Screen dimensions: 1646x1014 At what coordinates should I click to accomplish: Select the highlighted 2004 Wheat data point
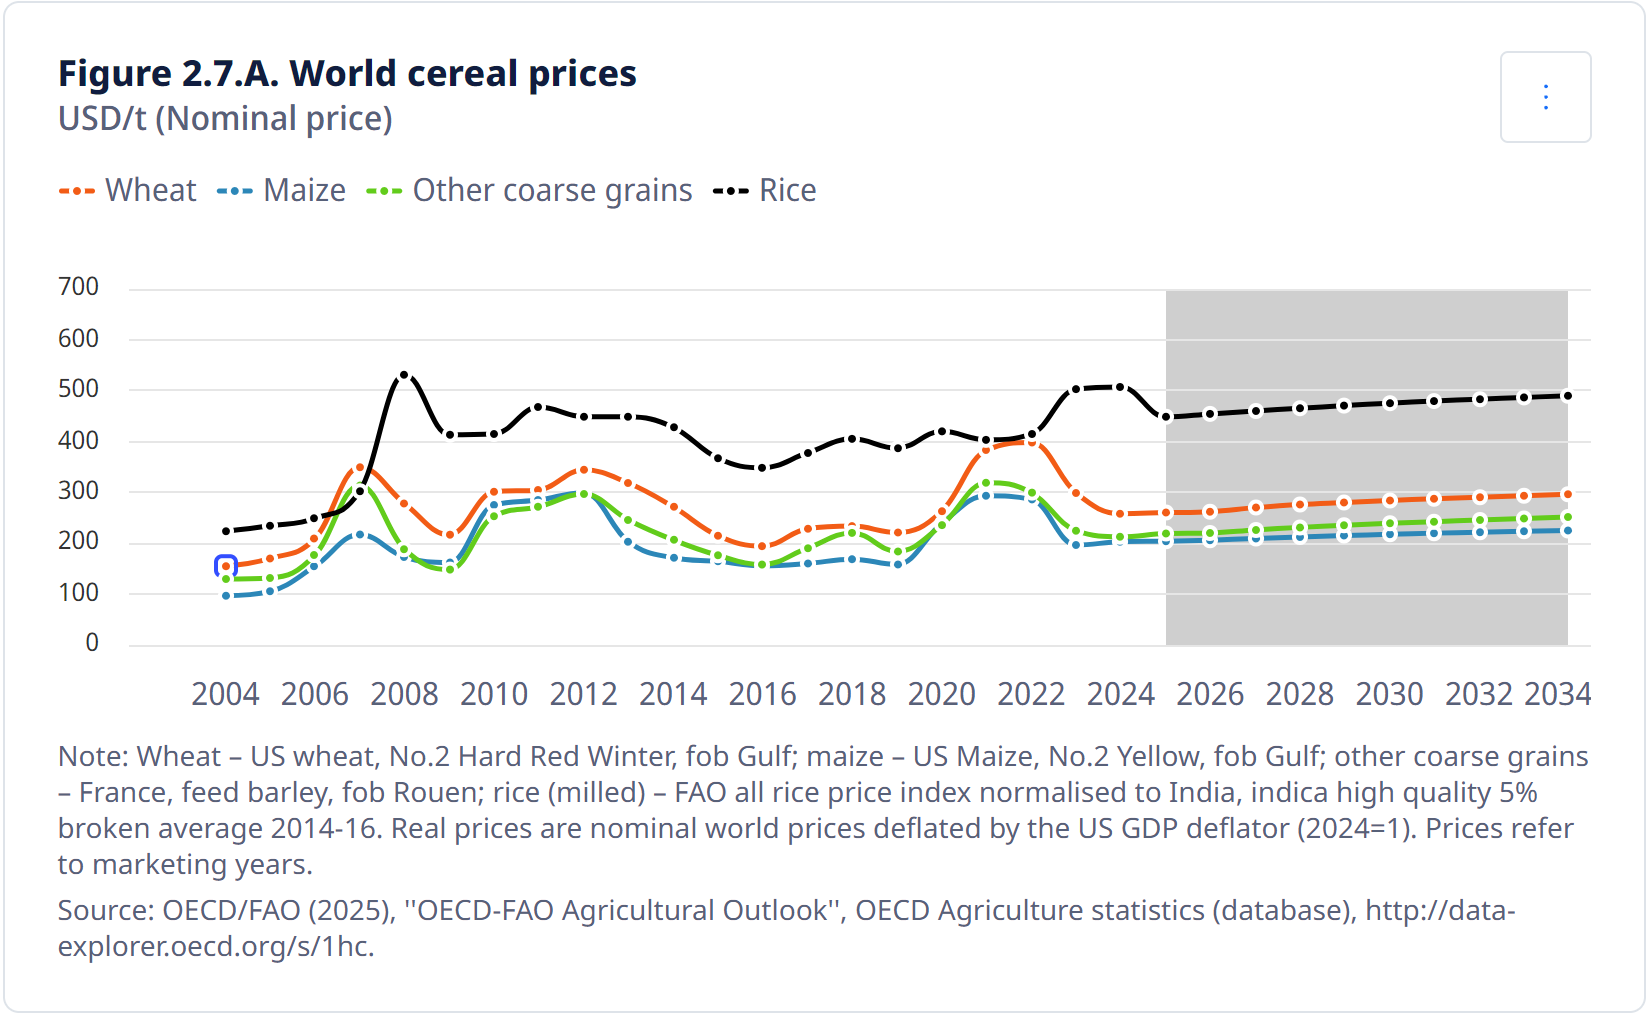(x=224, y=566)
